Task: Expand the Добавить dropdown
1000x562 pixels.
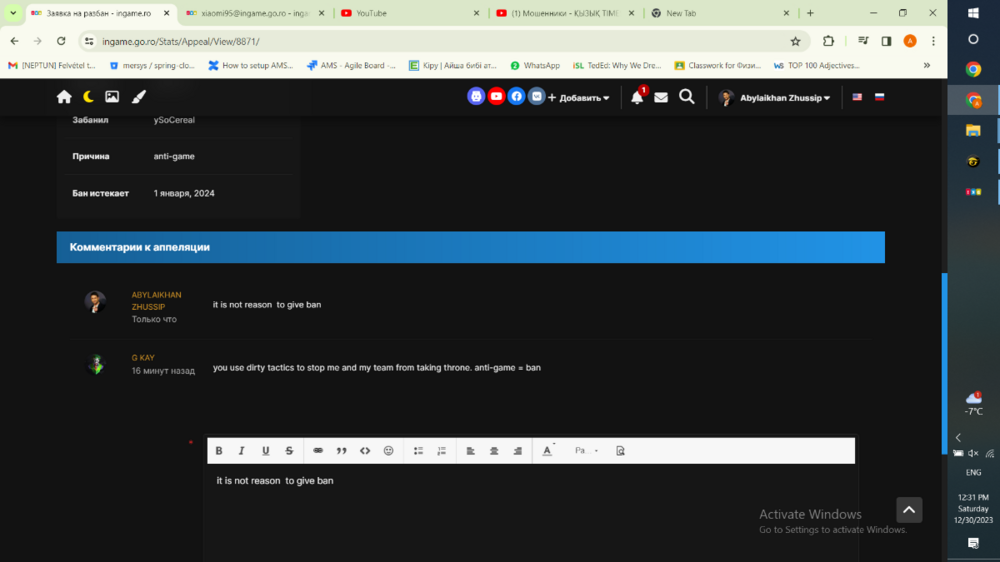Action: [579, 98]
